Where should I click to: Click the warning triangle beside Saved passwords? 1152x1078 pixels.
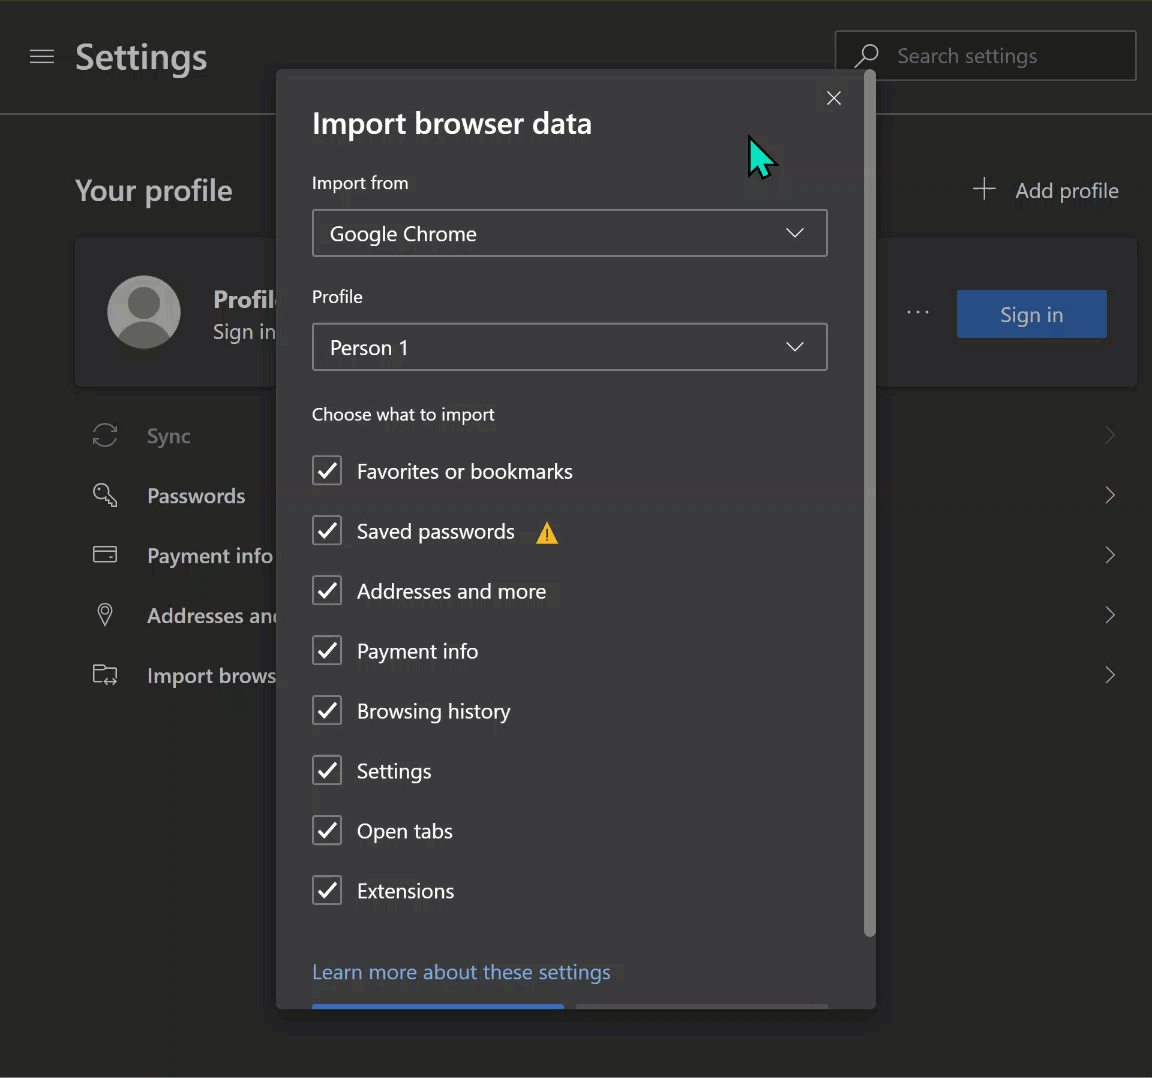(547, 533)
